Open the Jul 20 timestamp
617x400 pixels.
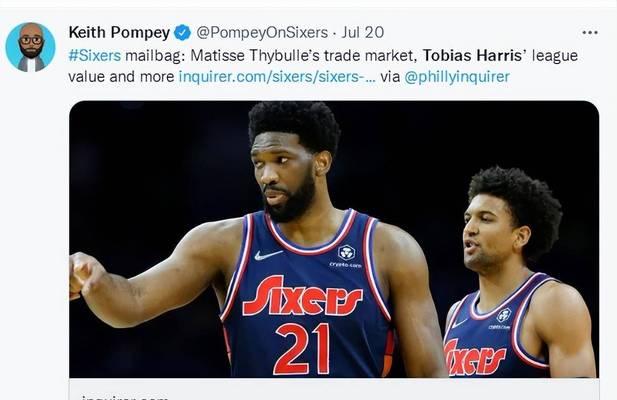(362, 33)
